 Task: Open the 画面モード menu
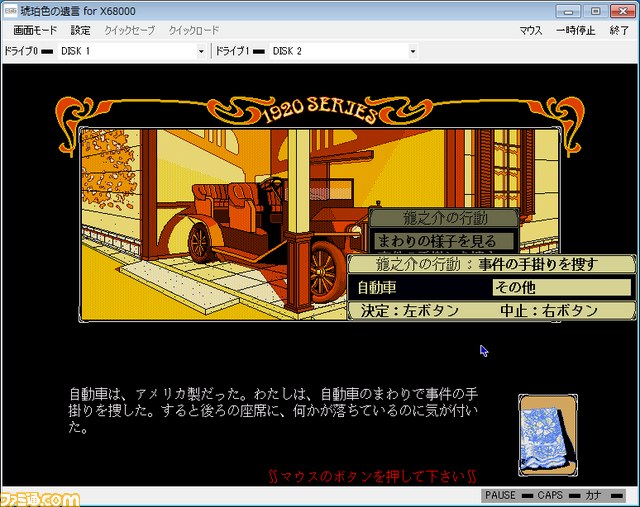click(x=35, y=30)
